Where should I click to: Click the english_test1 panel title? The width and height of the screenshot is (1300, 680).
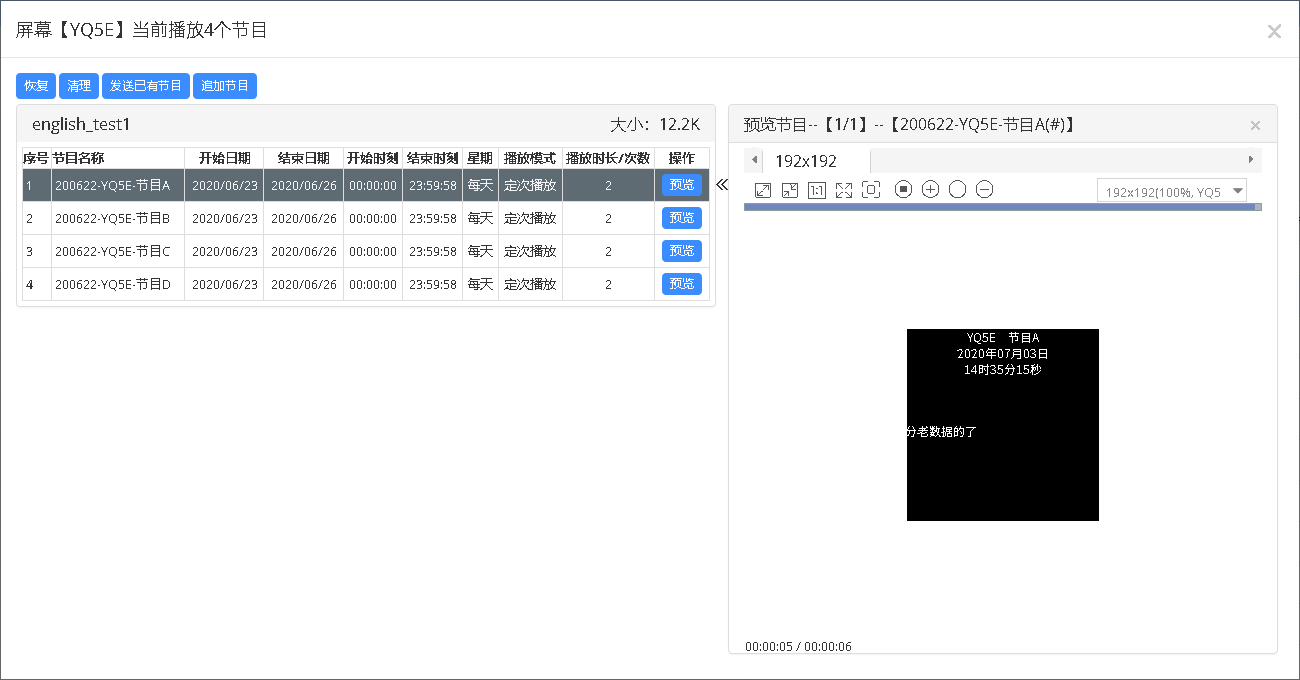coord(81,125)
